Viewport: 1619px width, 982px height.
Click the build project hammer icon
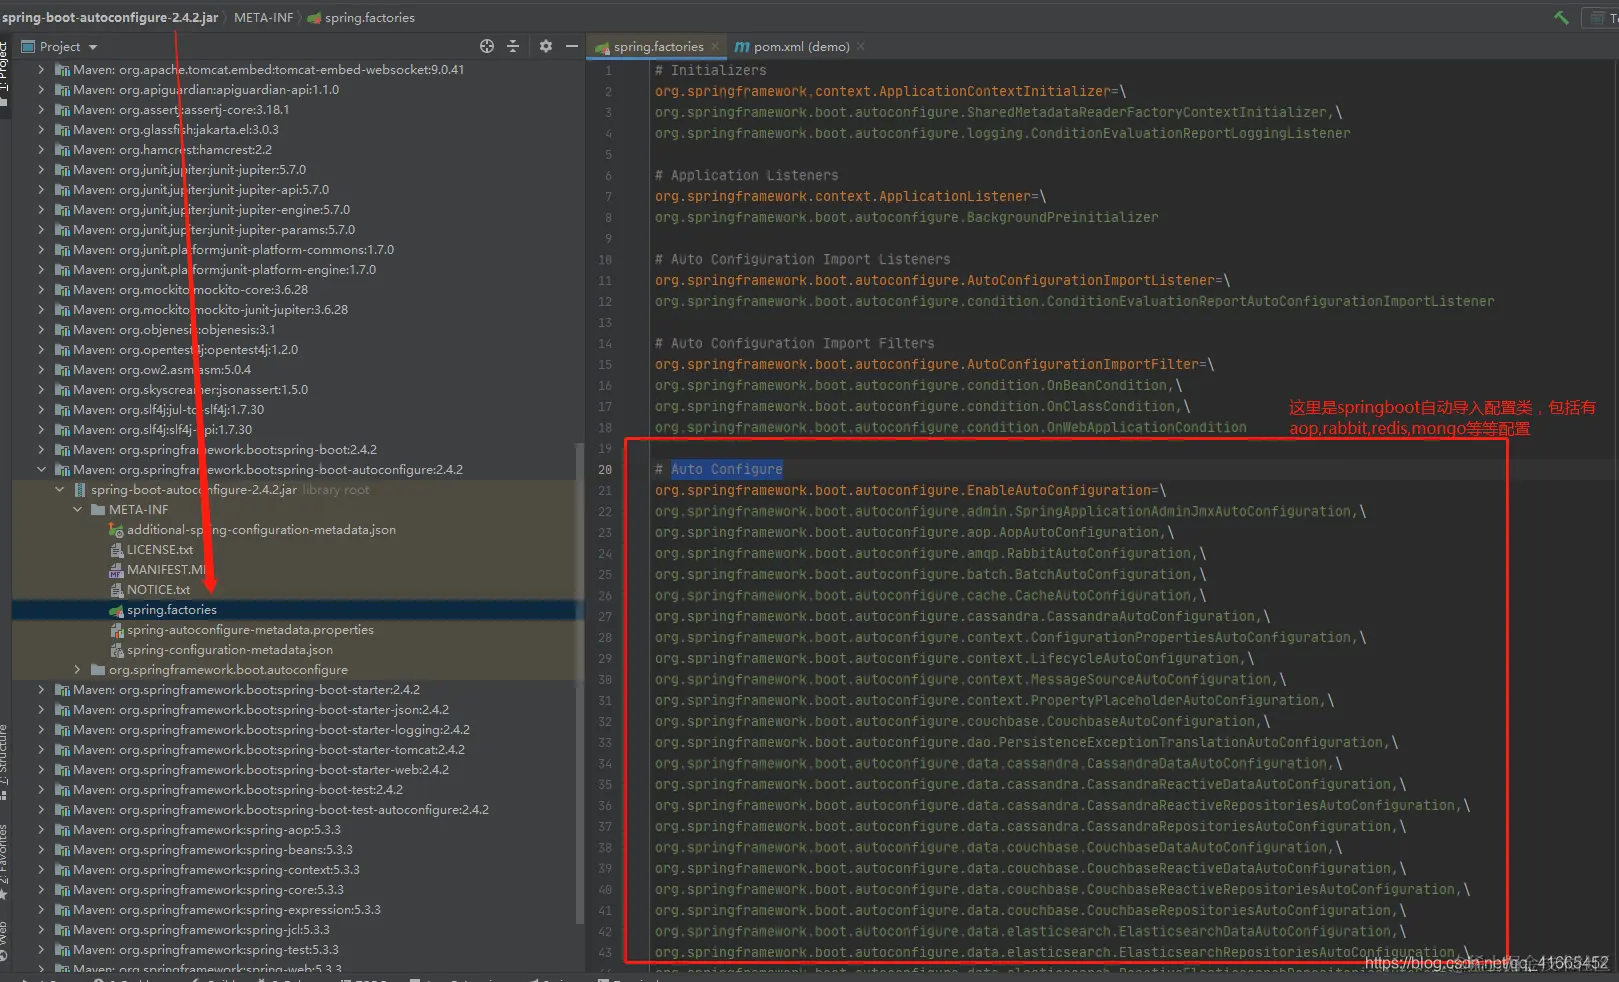click(x=1561, y=17)
